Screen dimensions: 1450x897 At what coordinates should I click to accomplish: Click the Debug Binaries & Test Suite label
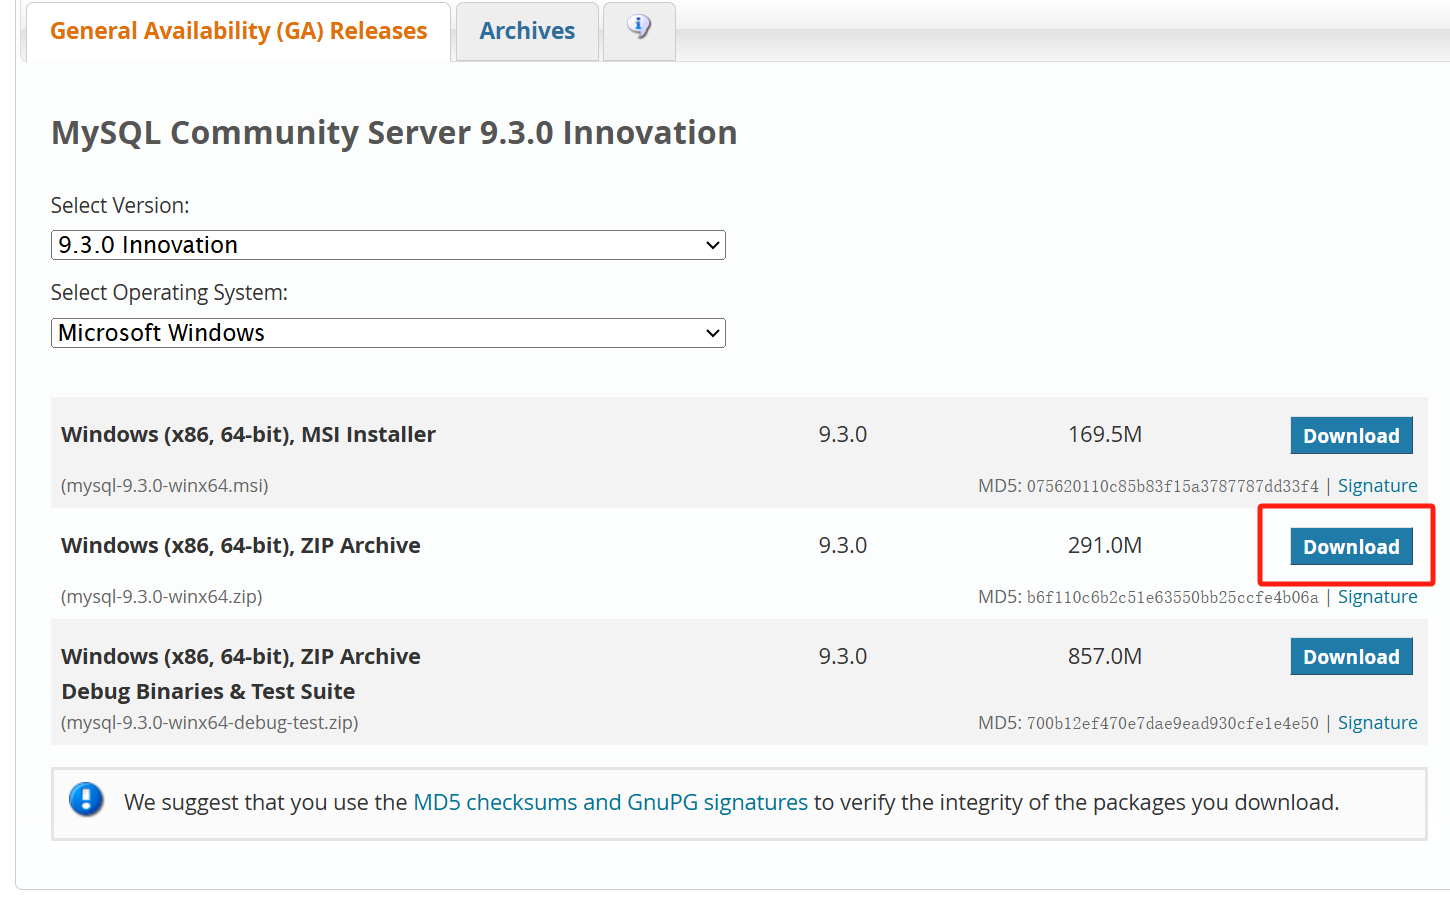click(x=208, y=692)
